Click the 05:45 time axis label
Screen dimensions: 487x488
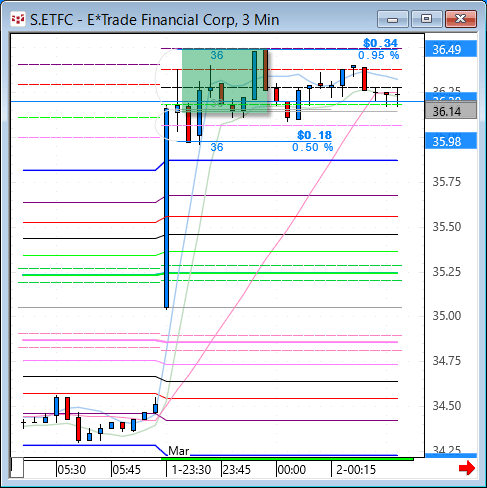tap(127, 470)
